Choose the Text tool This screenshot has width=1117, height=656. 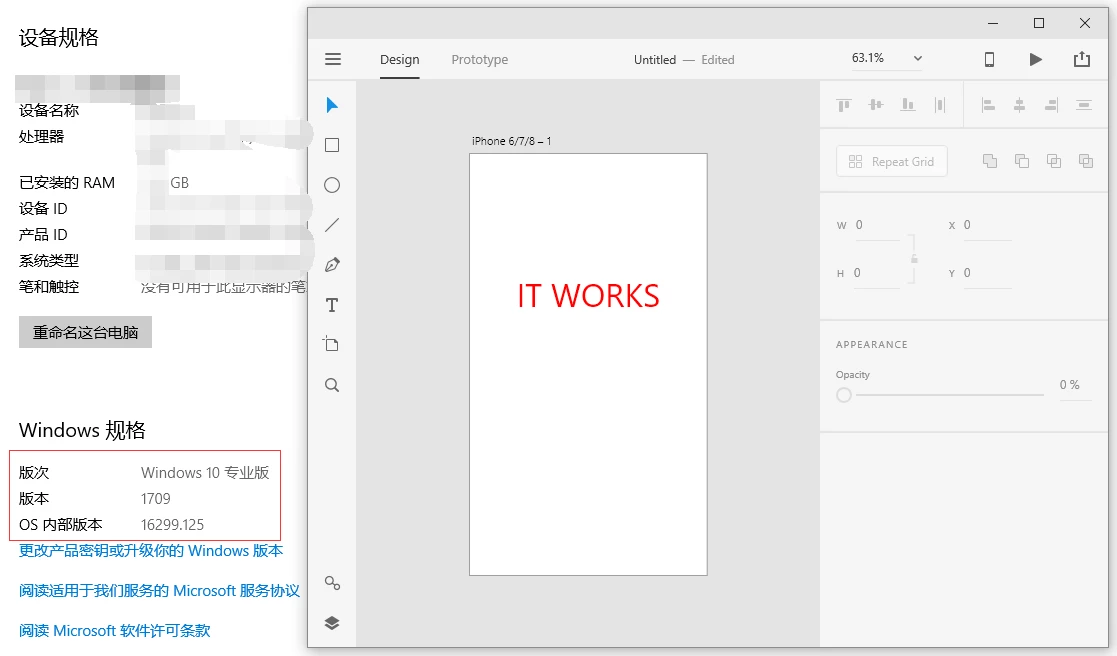coord(332,305)
